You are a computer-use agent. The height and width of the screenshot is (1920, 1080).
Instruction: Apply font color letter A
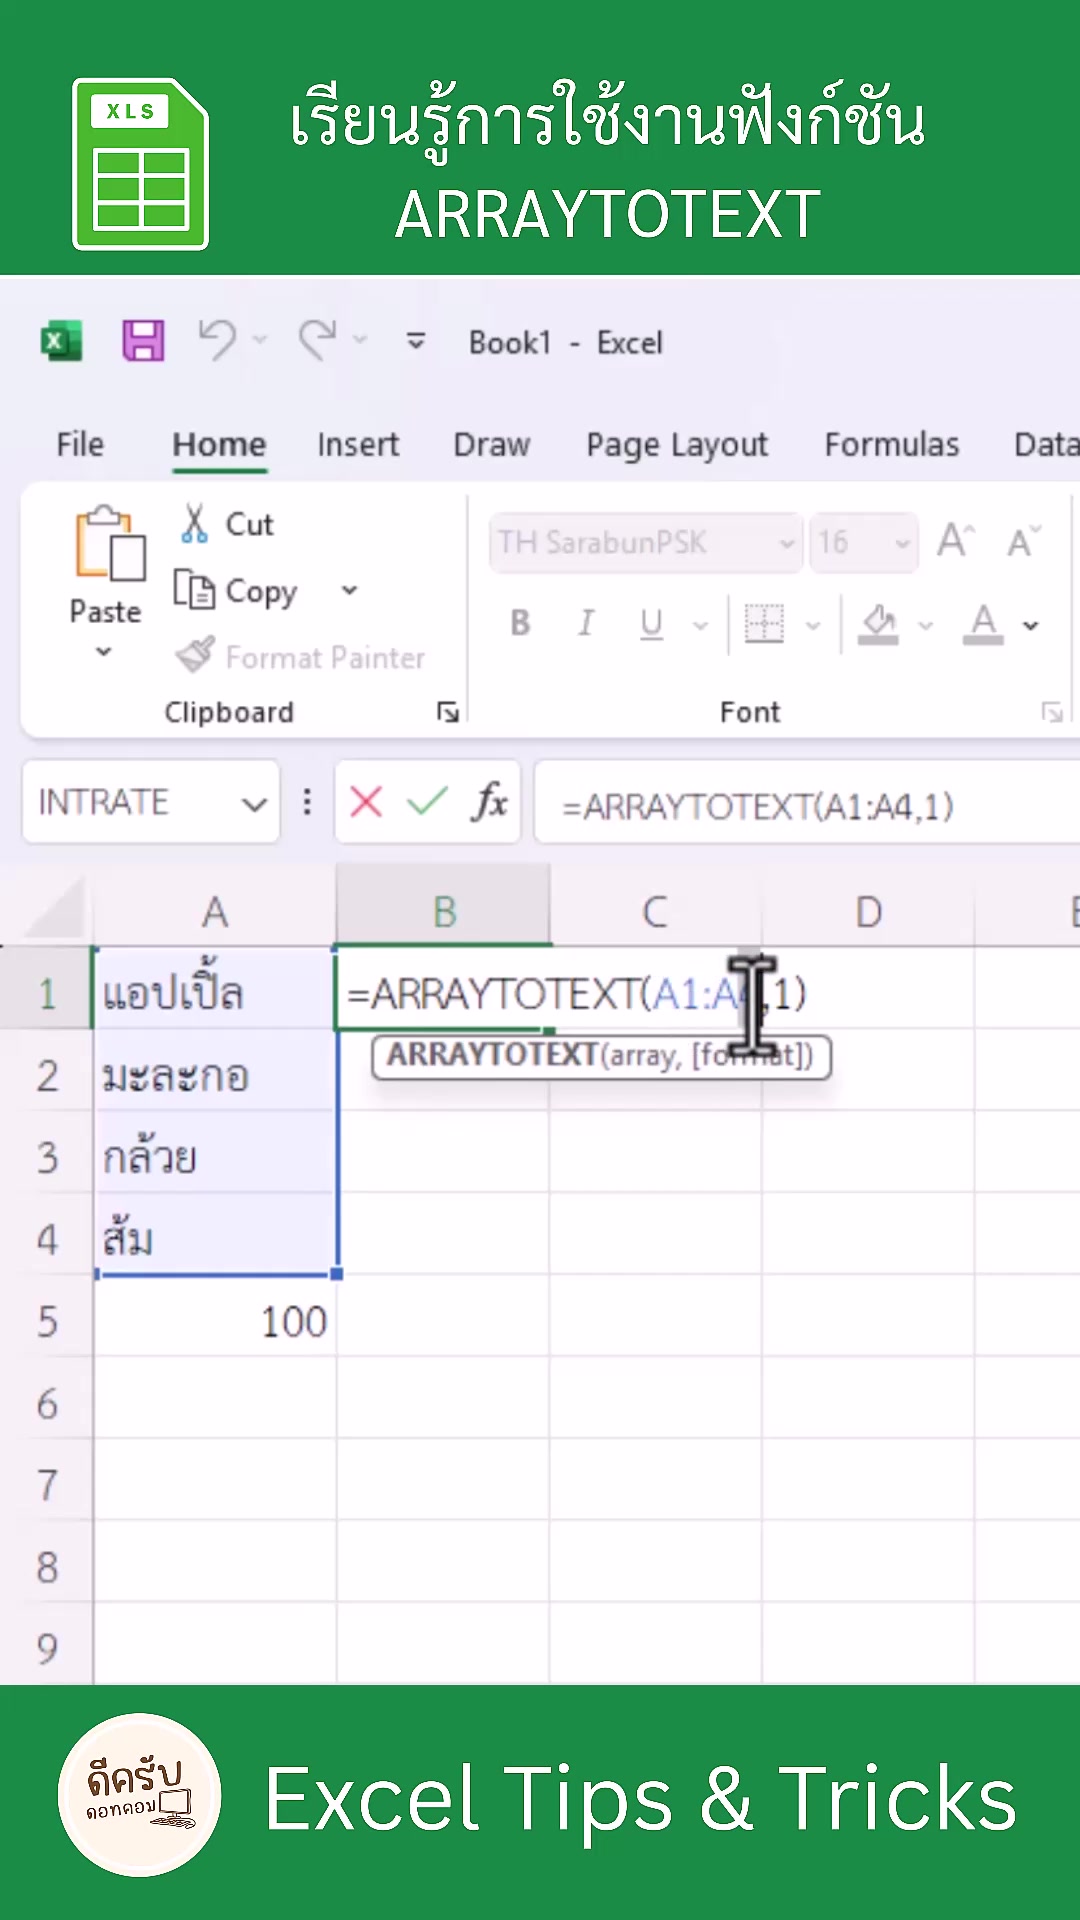[983, 624]
